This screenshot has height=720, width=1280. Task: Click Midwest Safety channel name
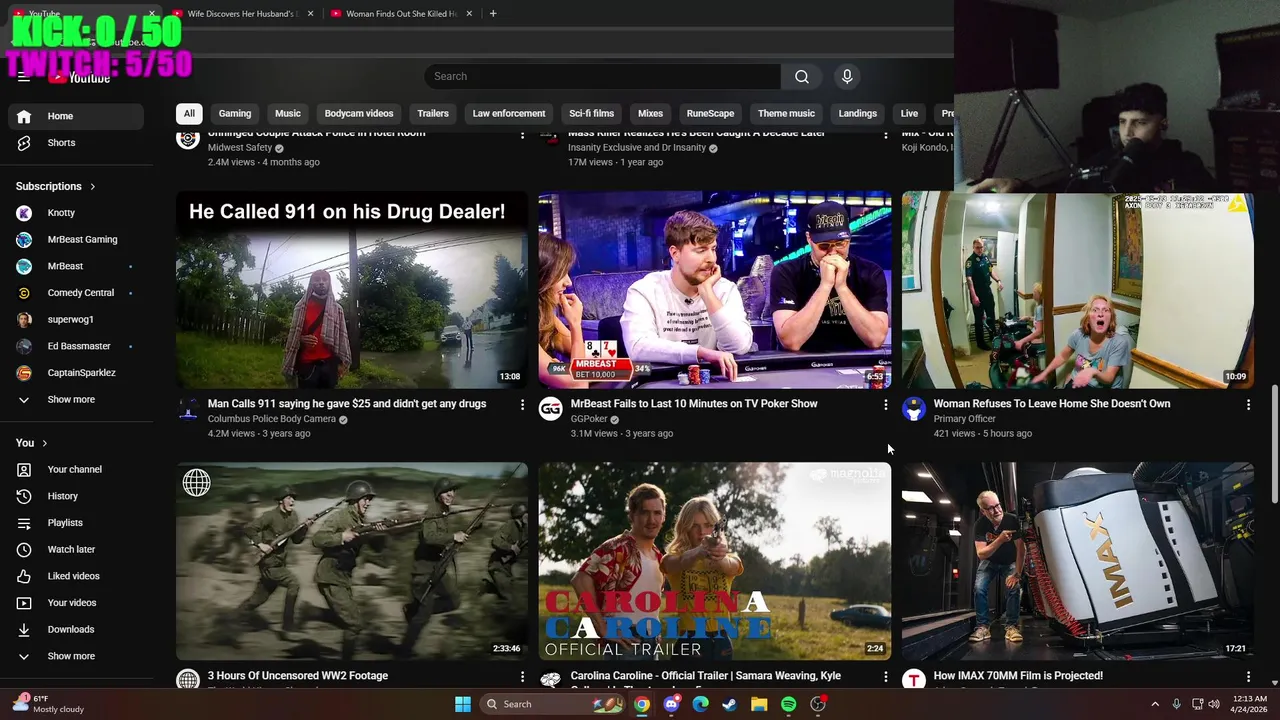pyautogui.click(x=240, y=148)
